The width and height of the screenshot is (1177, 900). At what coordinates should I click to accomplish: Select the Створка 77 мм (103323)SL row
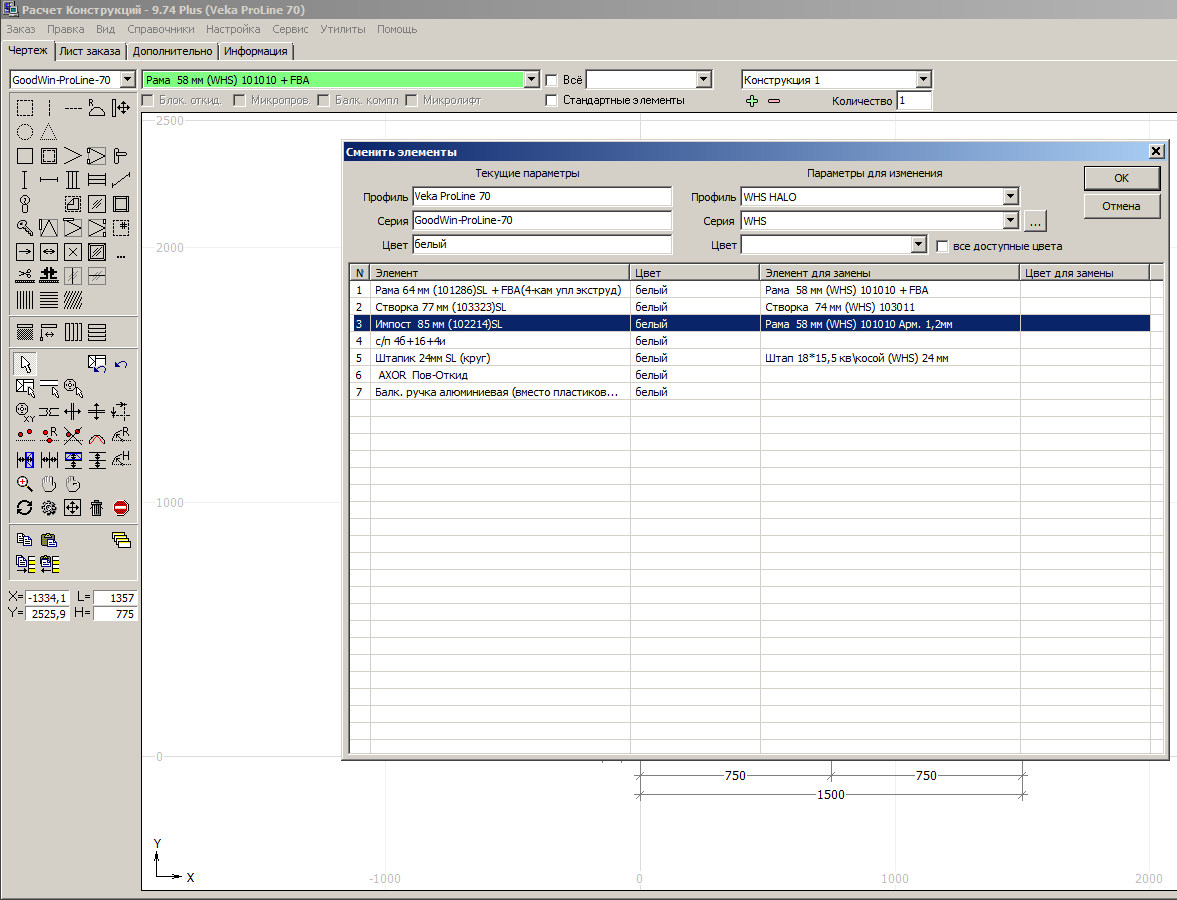(x=751, y=307)
